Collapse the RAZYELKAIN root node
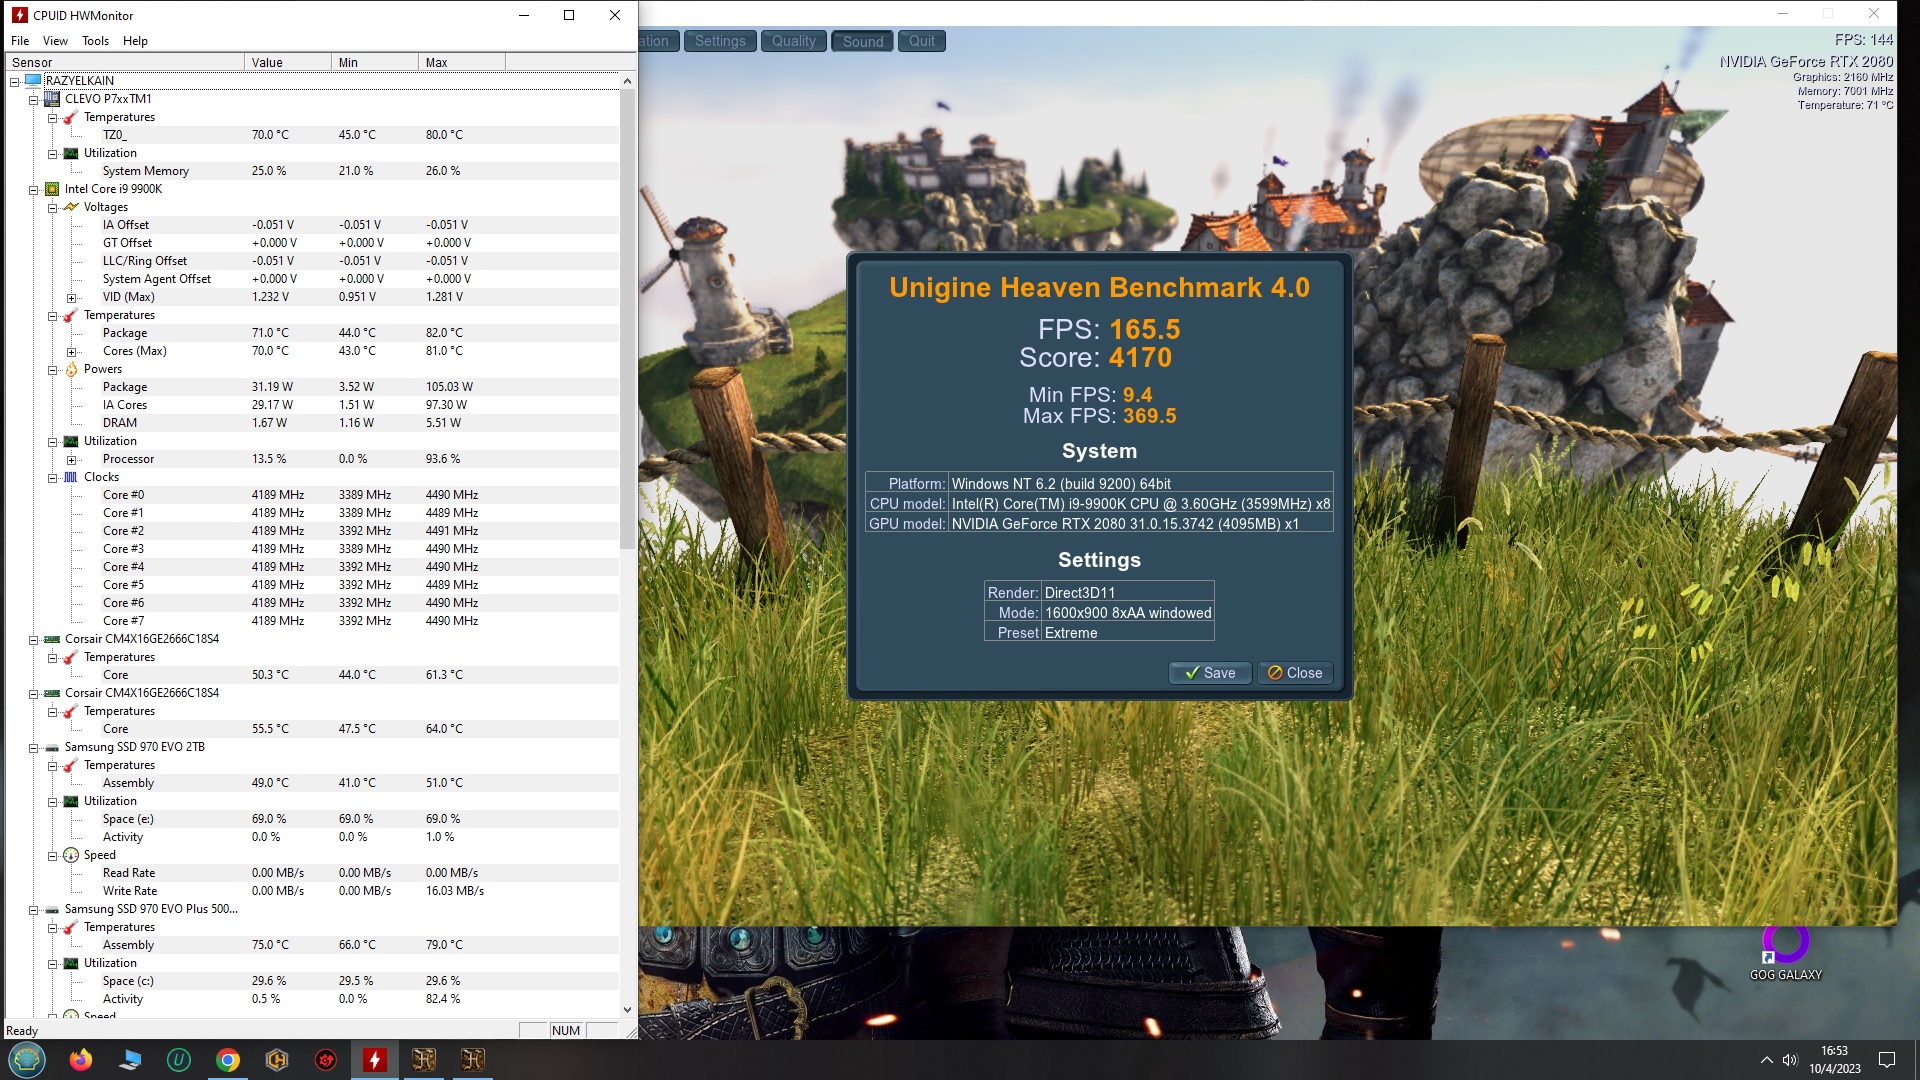The width and height of the screenshot is (1920, 1080). point(15,81)
